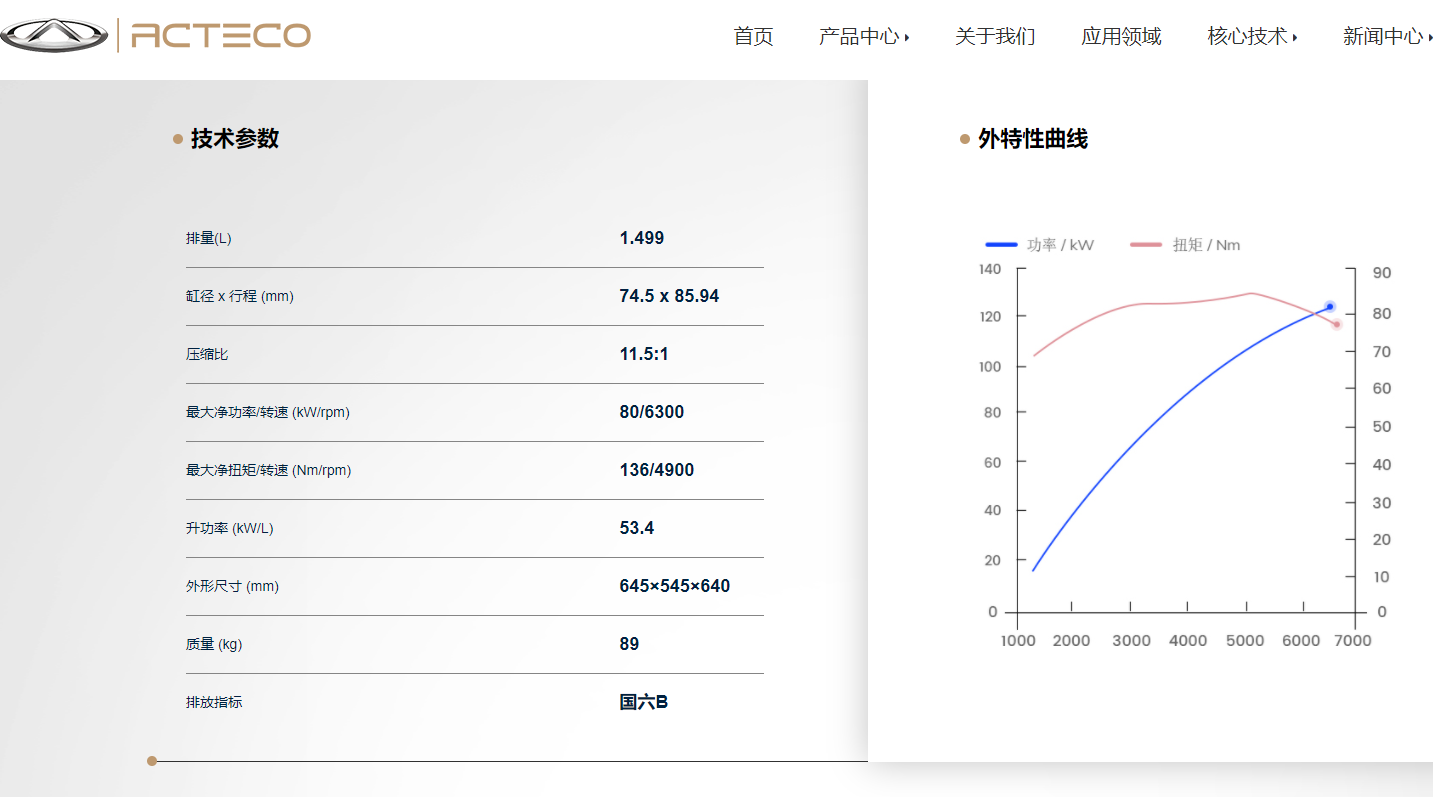
Task: Expand the 核心技术 dropdown arrow
Action: pos(1295,38)
